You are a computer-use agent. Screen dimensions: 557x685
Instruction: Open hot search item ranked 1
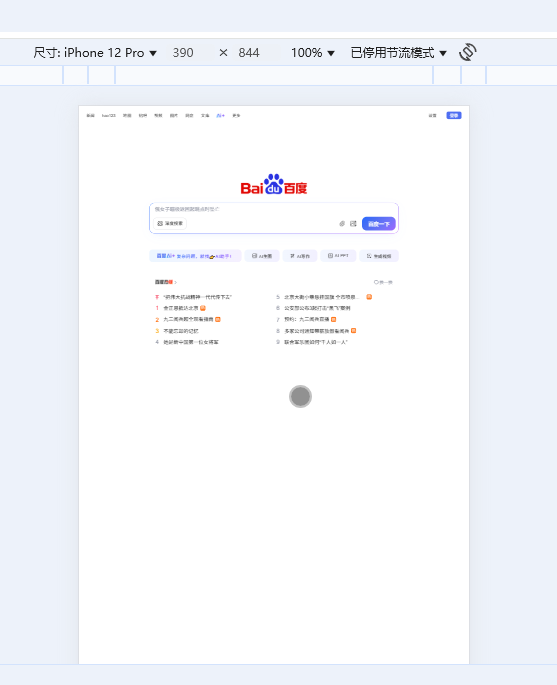tap(181, 308)
